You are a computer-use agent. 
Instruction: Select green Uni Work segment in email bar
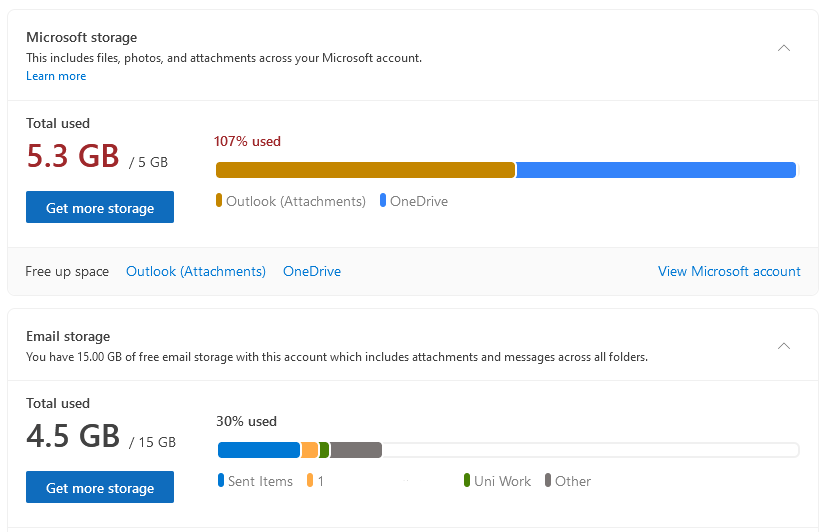[x=324, y=450]
